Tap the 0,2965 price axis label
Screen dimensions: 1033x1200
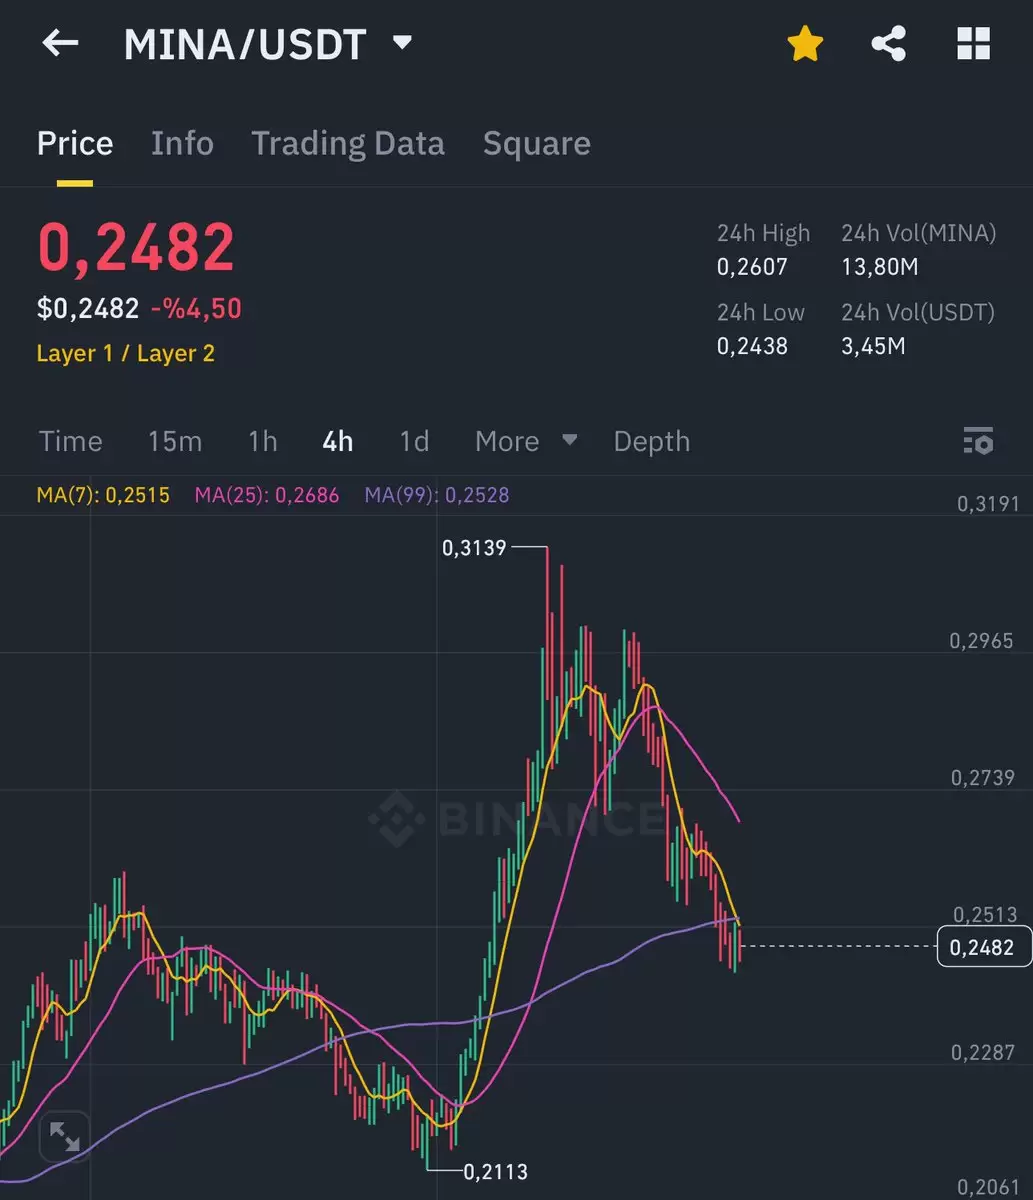click(984, 641)
